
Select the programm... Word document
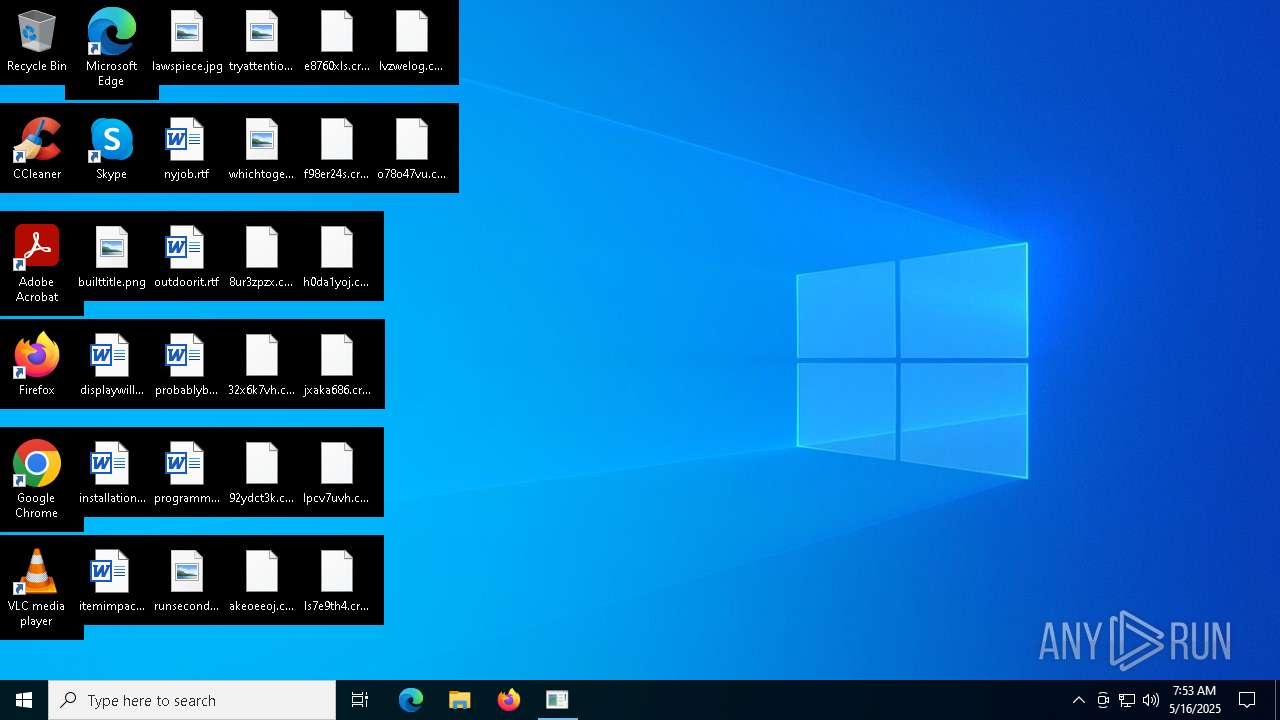pos(187,474)
